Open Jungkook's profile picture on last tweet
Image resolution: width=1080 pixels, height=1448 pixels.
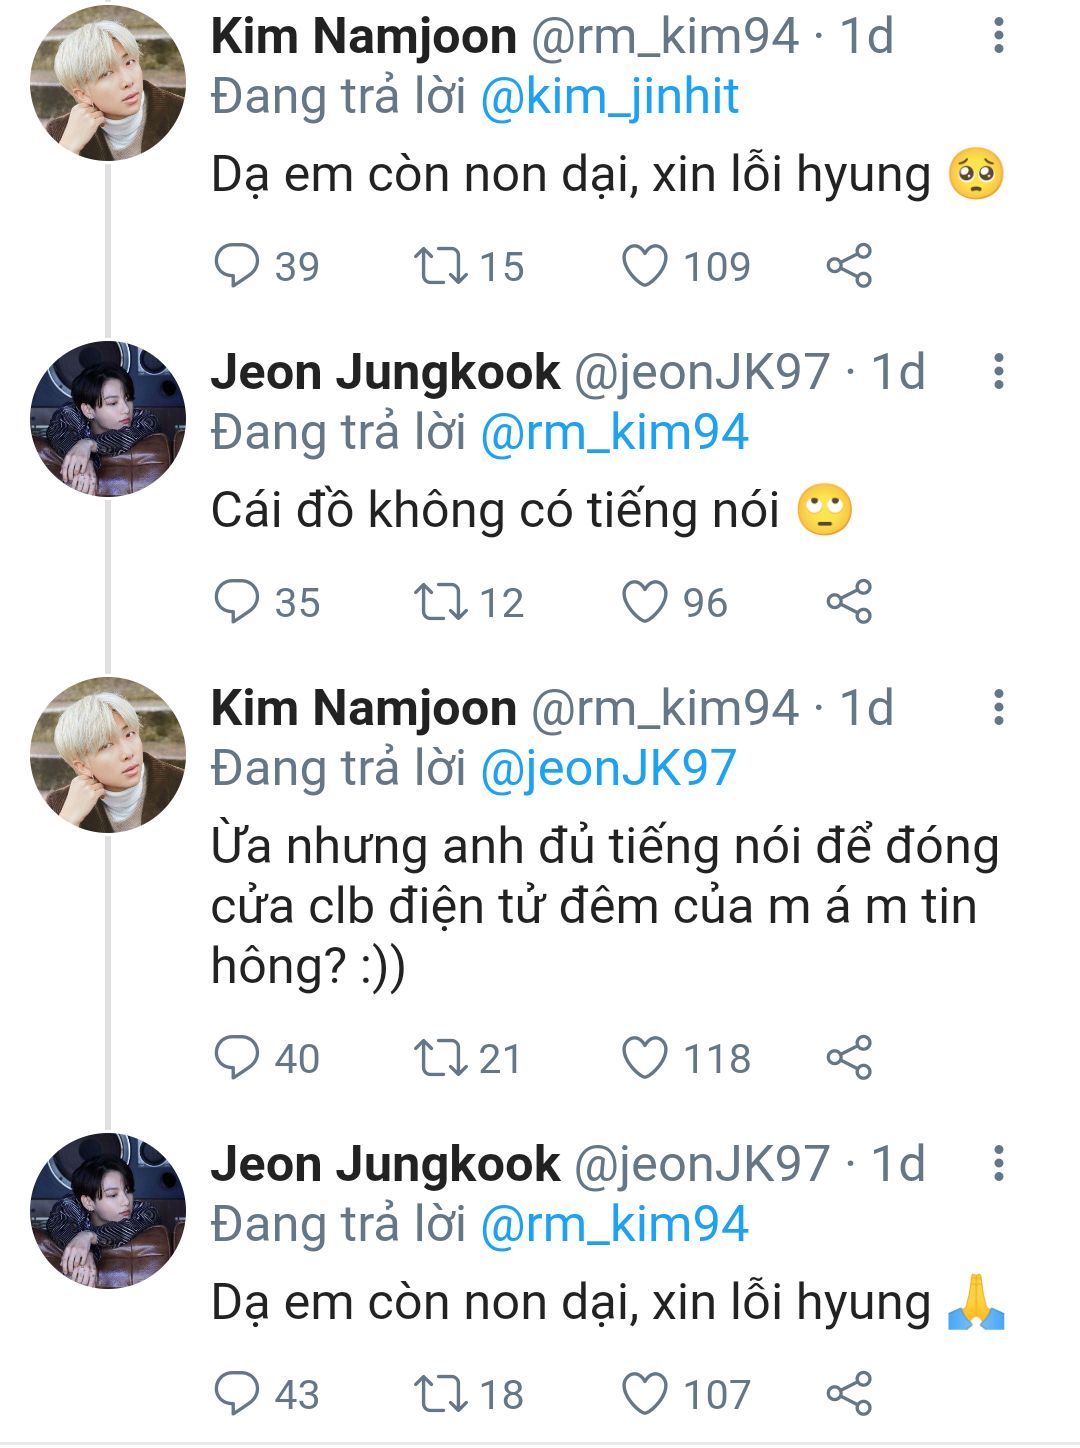pyautogui.click(x=108, y=1211)
